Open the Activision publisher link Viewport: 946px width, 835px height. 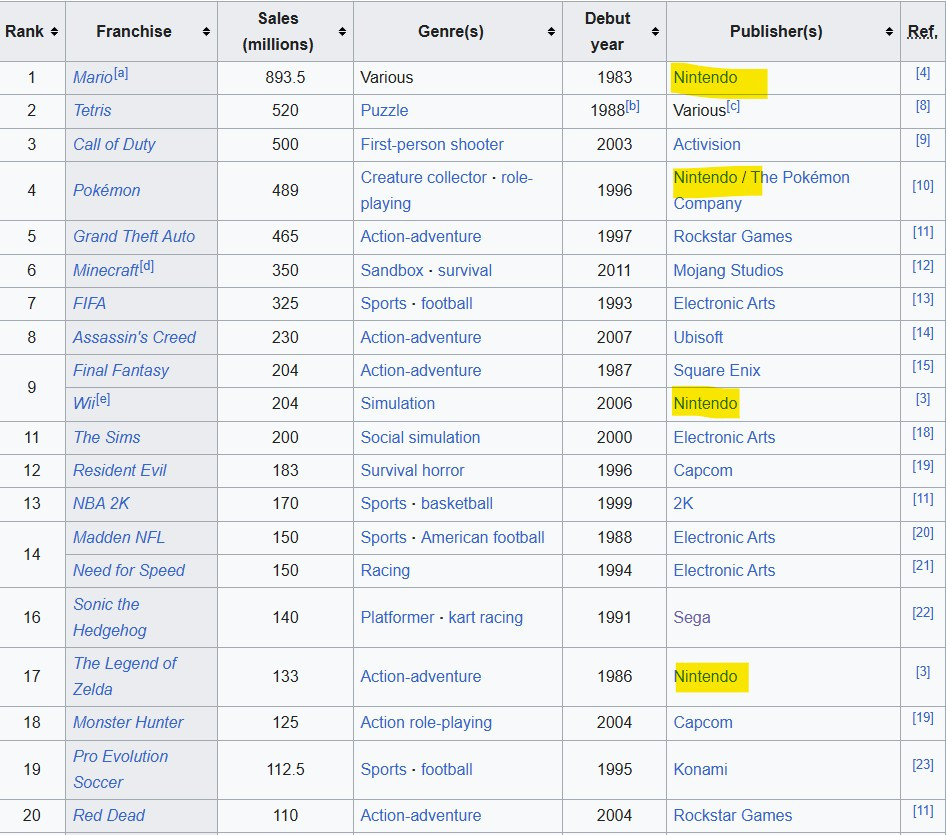(x=706, y=144)
